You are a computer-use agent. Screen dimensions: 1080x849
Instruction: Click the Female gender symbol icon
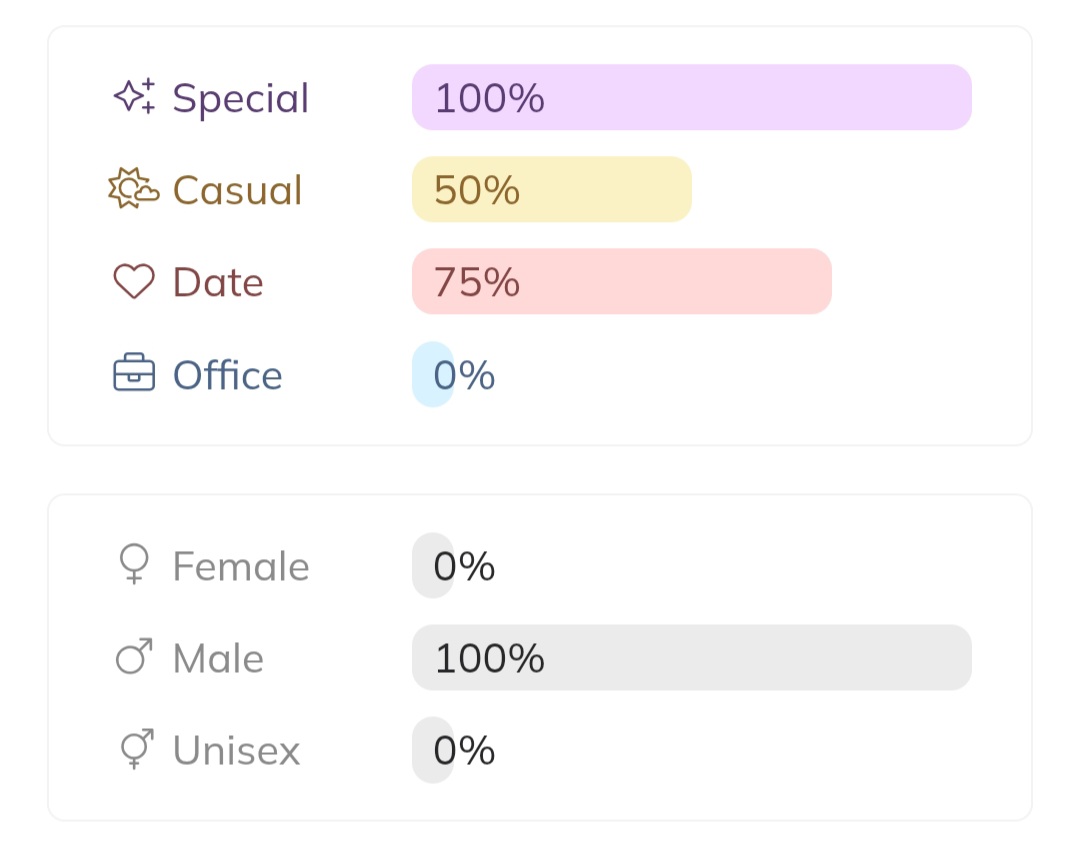coord(134,565)
